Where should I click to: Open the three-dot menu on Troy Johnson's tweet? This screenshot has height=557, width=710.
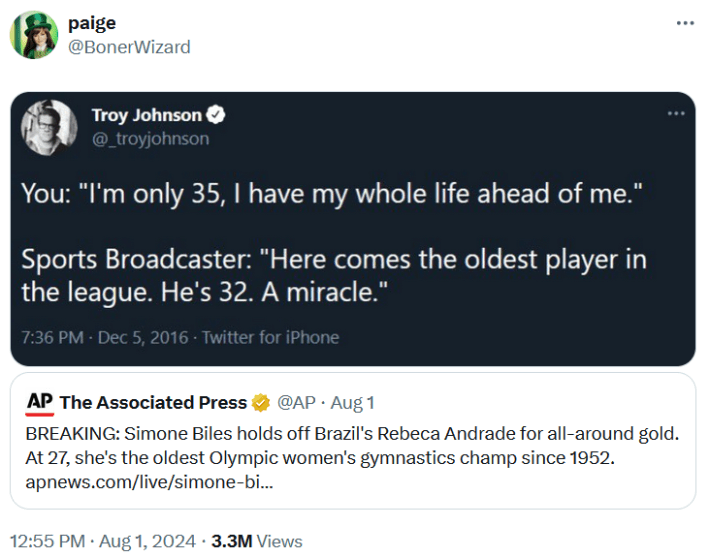675,113
